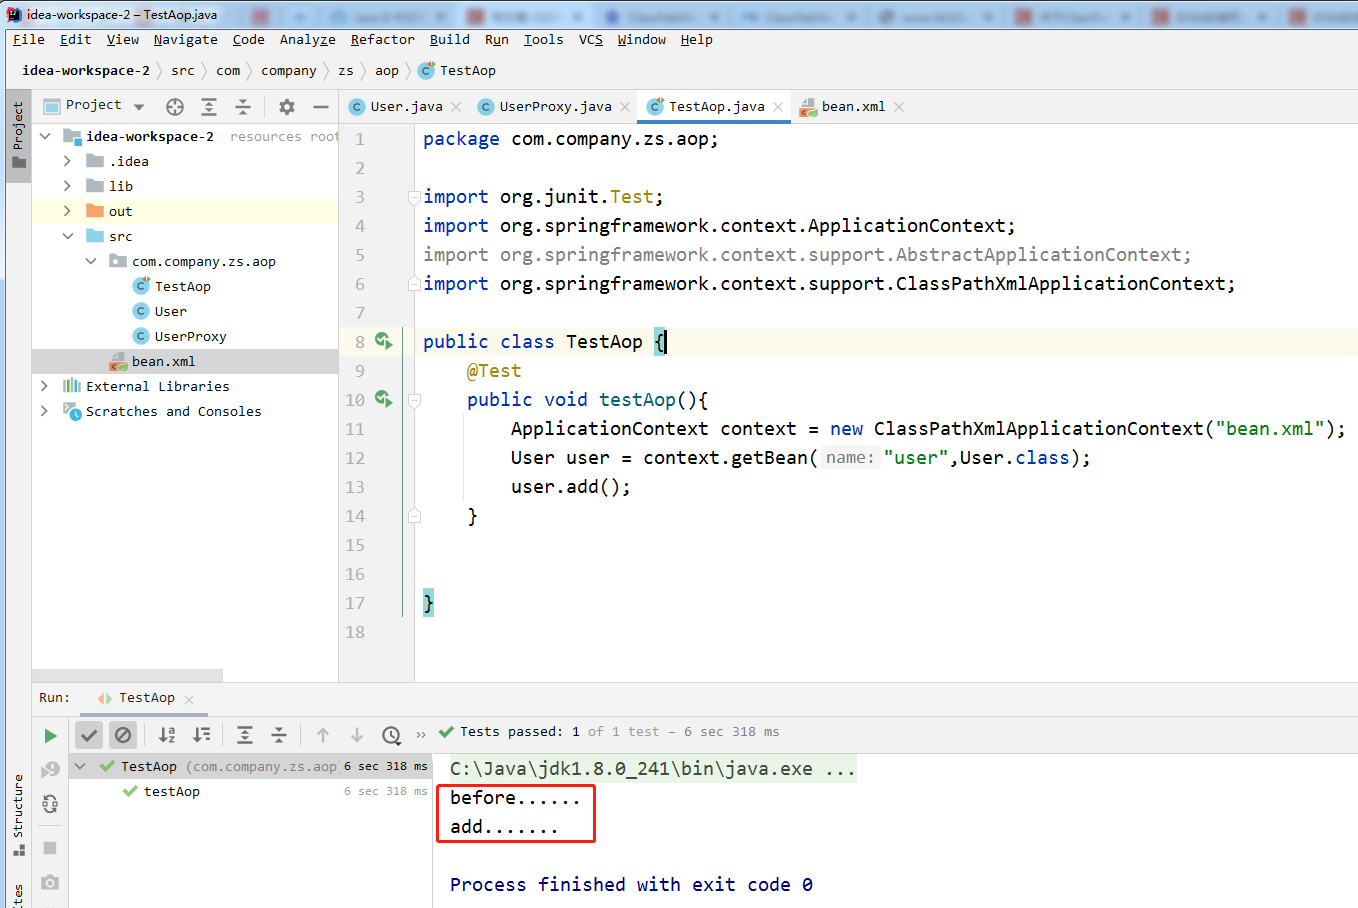Image resolution: width=1358 pixels, height=908 pixels.
Task: Click Expand All in Project panel toolbar
Action: 209,107
